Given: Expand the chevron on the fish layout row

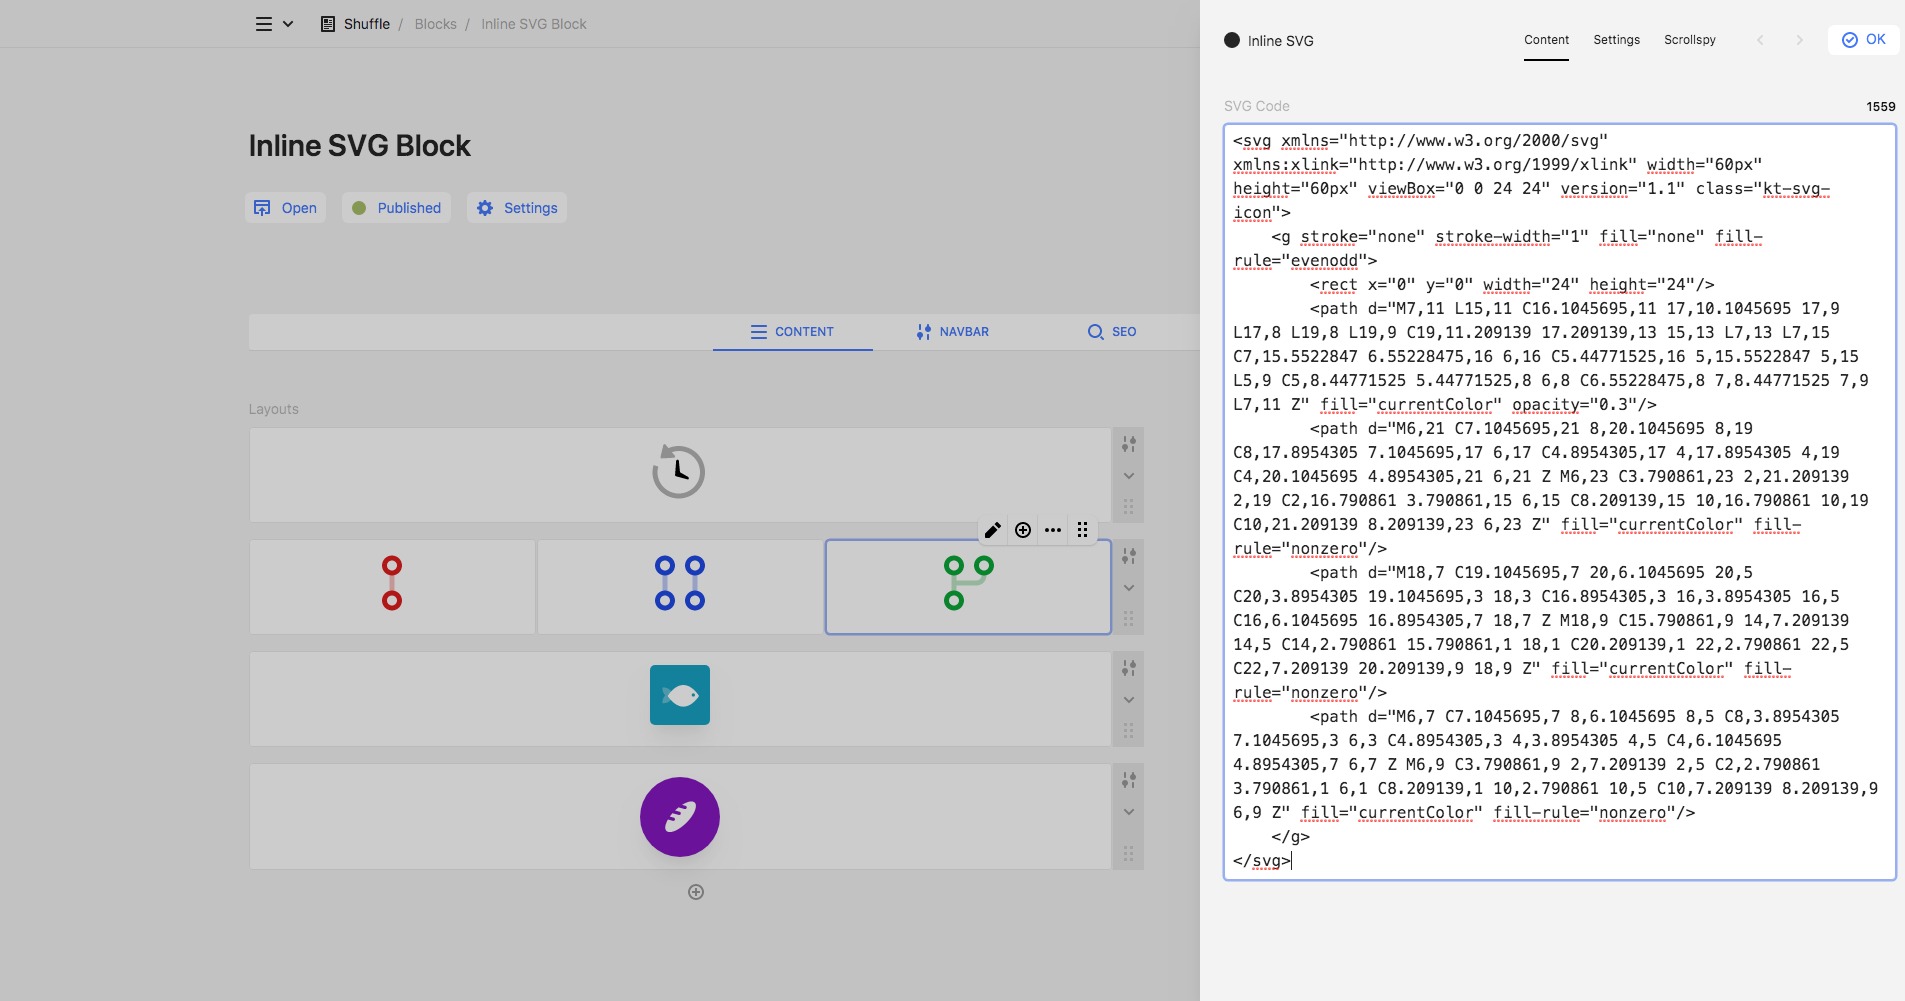Looking at the screenshot, I should pos(1128,700).
